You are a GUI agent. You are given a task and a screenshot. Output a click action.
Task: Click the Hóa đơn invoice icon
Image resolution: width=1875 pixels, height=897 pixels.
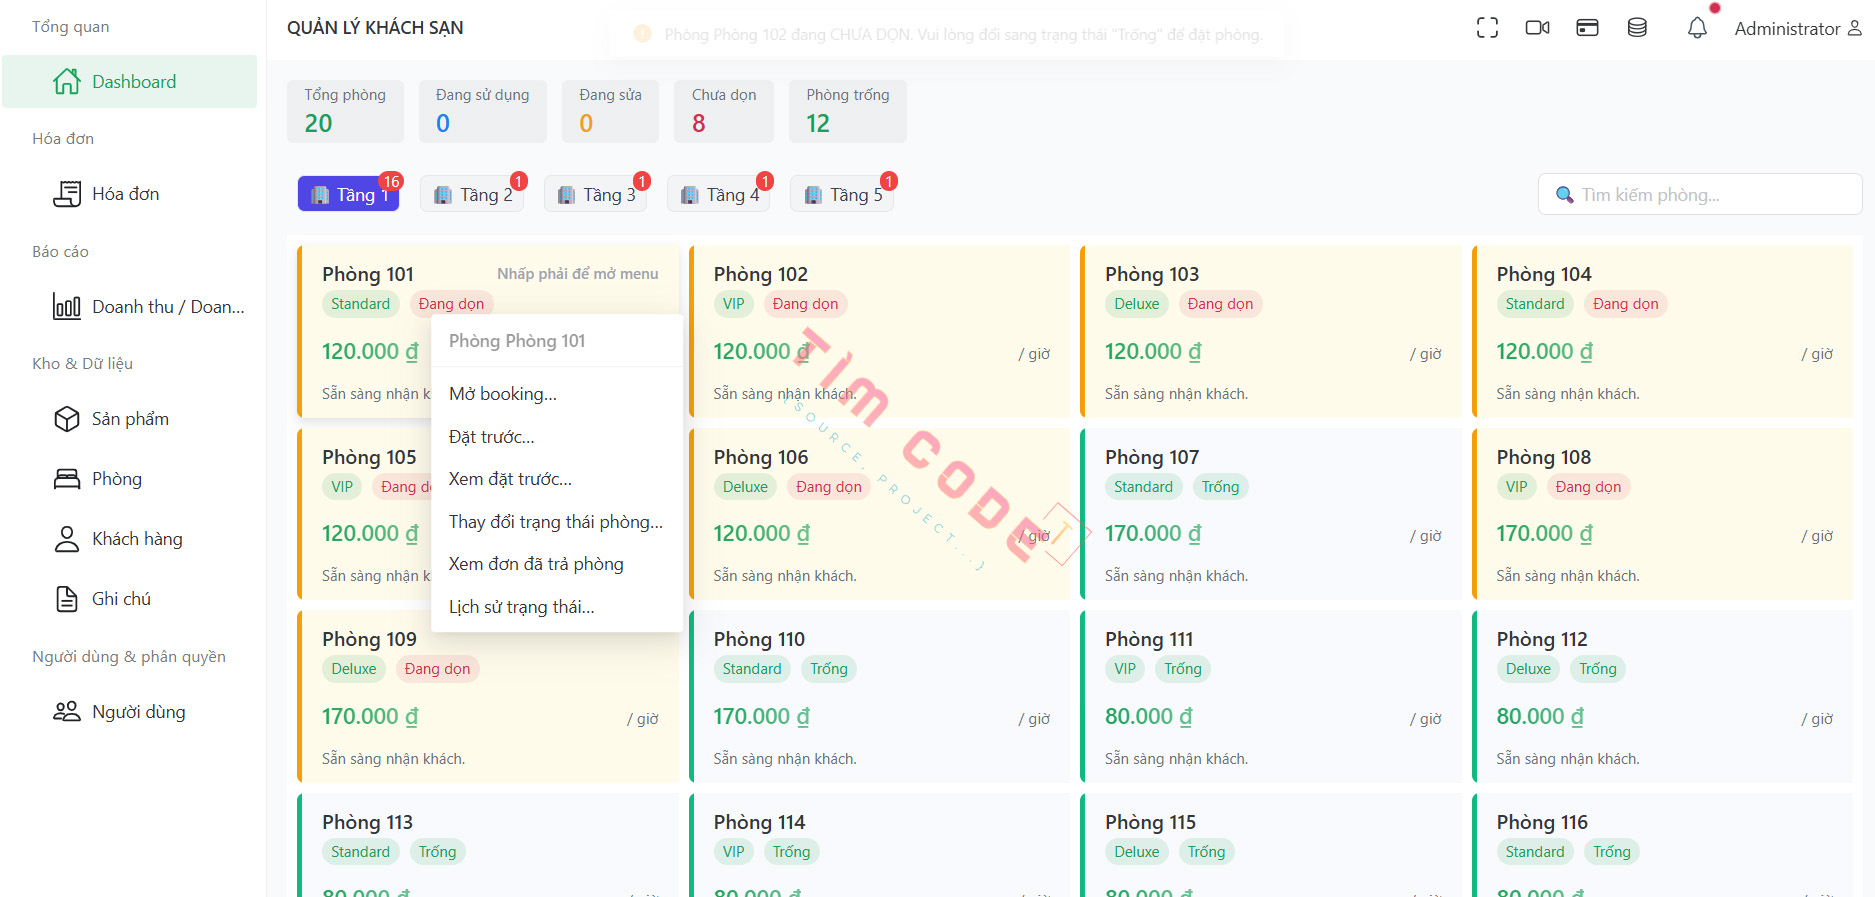tap(67, 194)
